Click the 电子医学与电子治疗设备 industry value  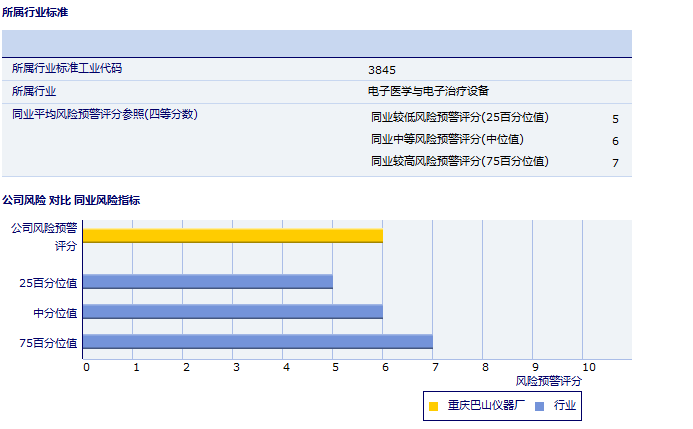428,91
